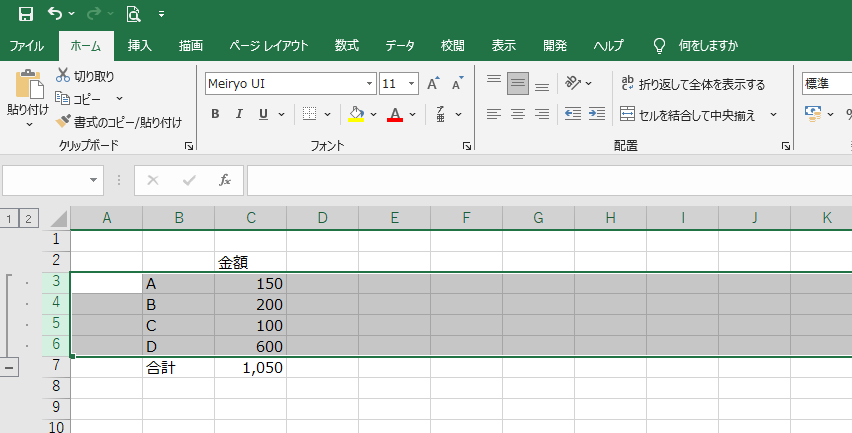The width and height of the screenshot is (852, 433).
Task: Click the increase indent icon
Action: click(x=598, y=114)
